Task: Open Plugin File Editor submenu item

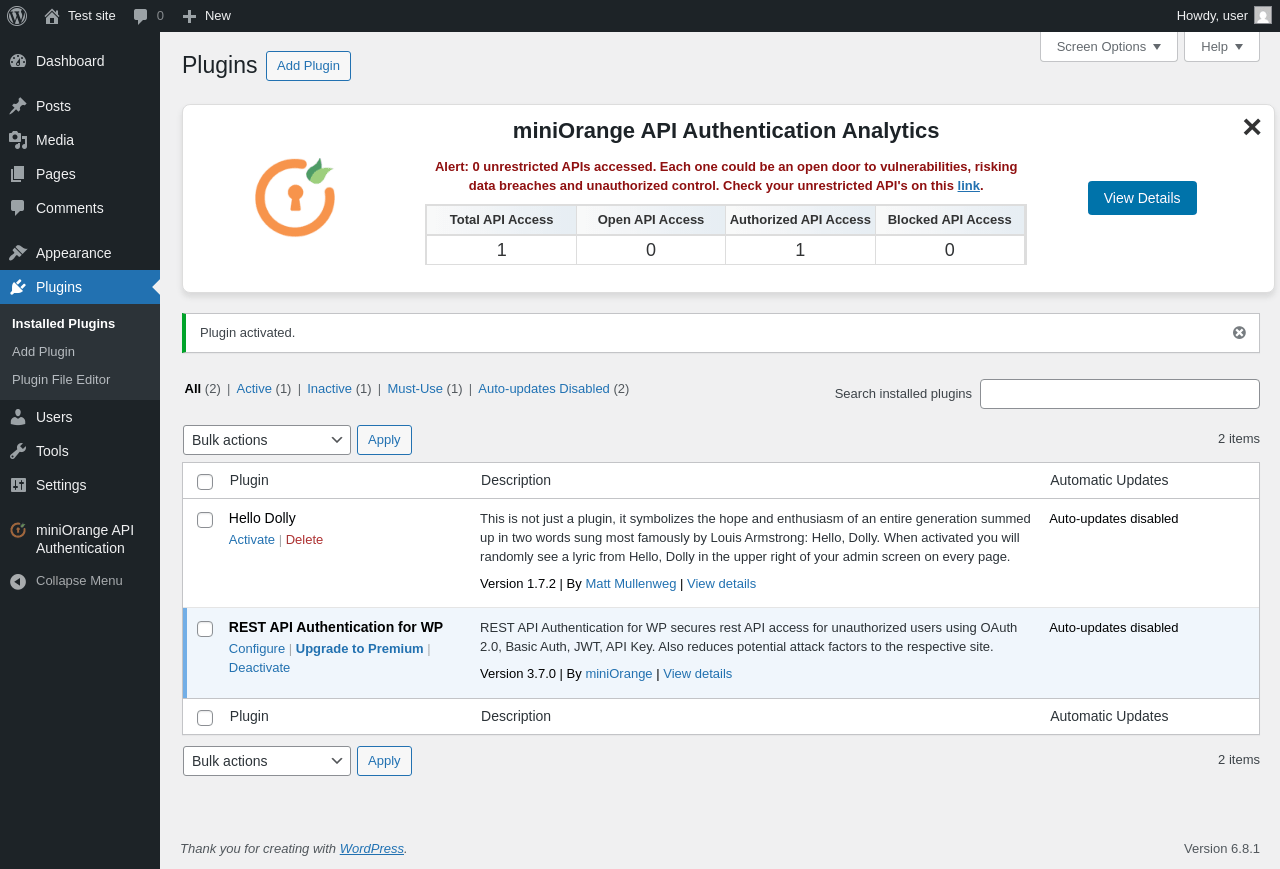Action: (61, 380)
